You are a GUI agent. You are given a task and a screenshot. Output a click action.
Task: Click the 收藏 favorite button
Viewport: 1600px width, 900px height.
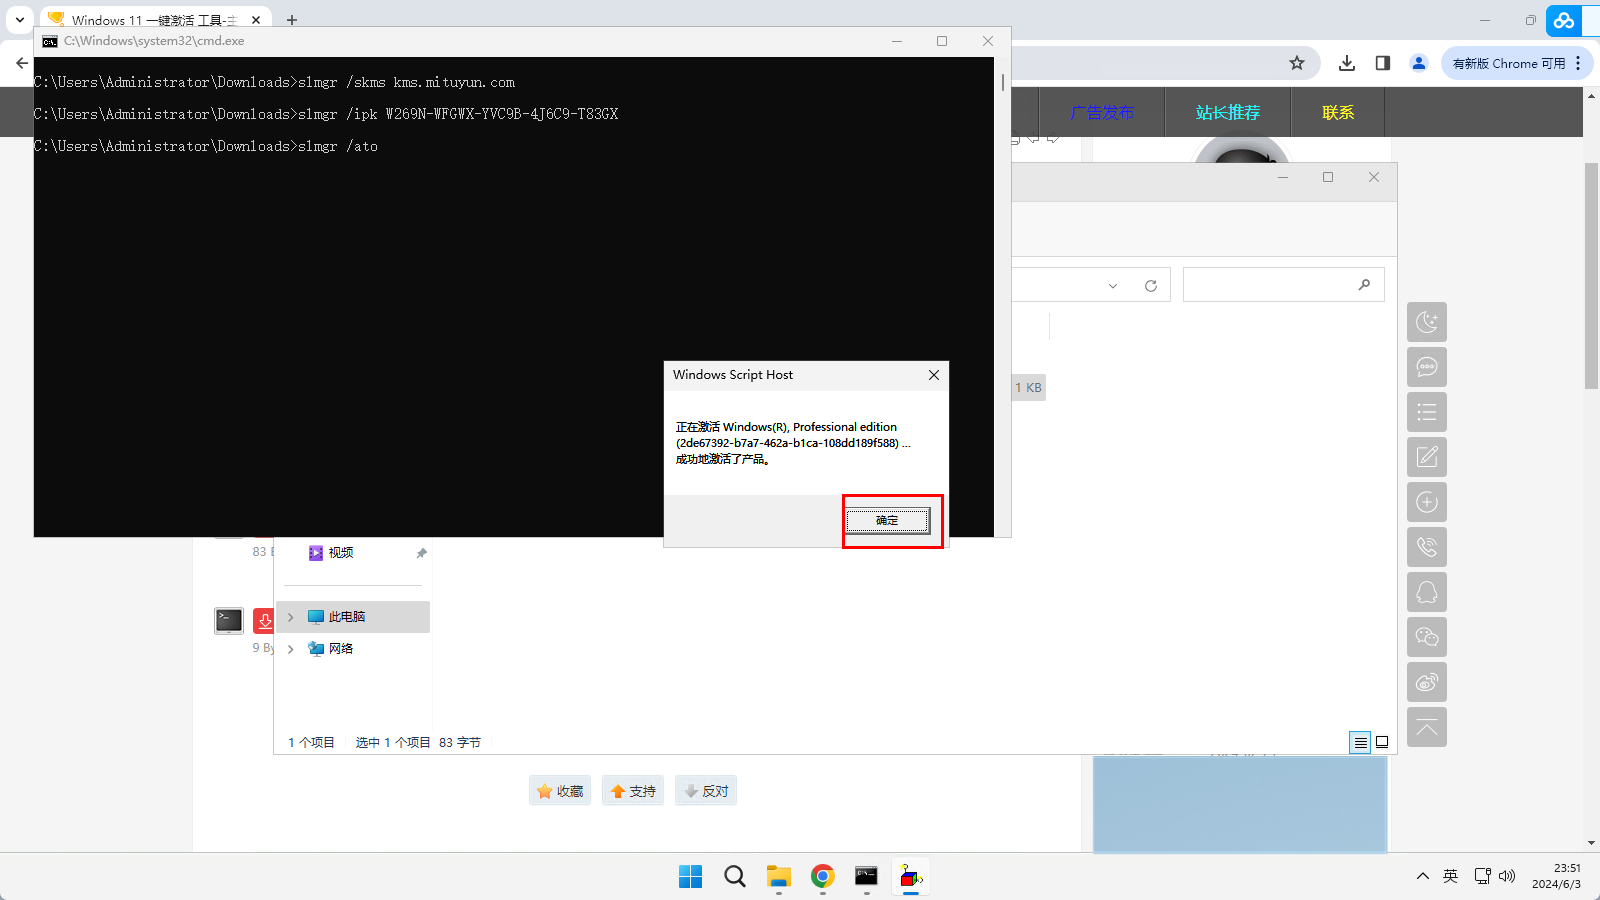pyautogui.click(x=560, y=791)
